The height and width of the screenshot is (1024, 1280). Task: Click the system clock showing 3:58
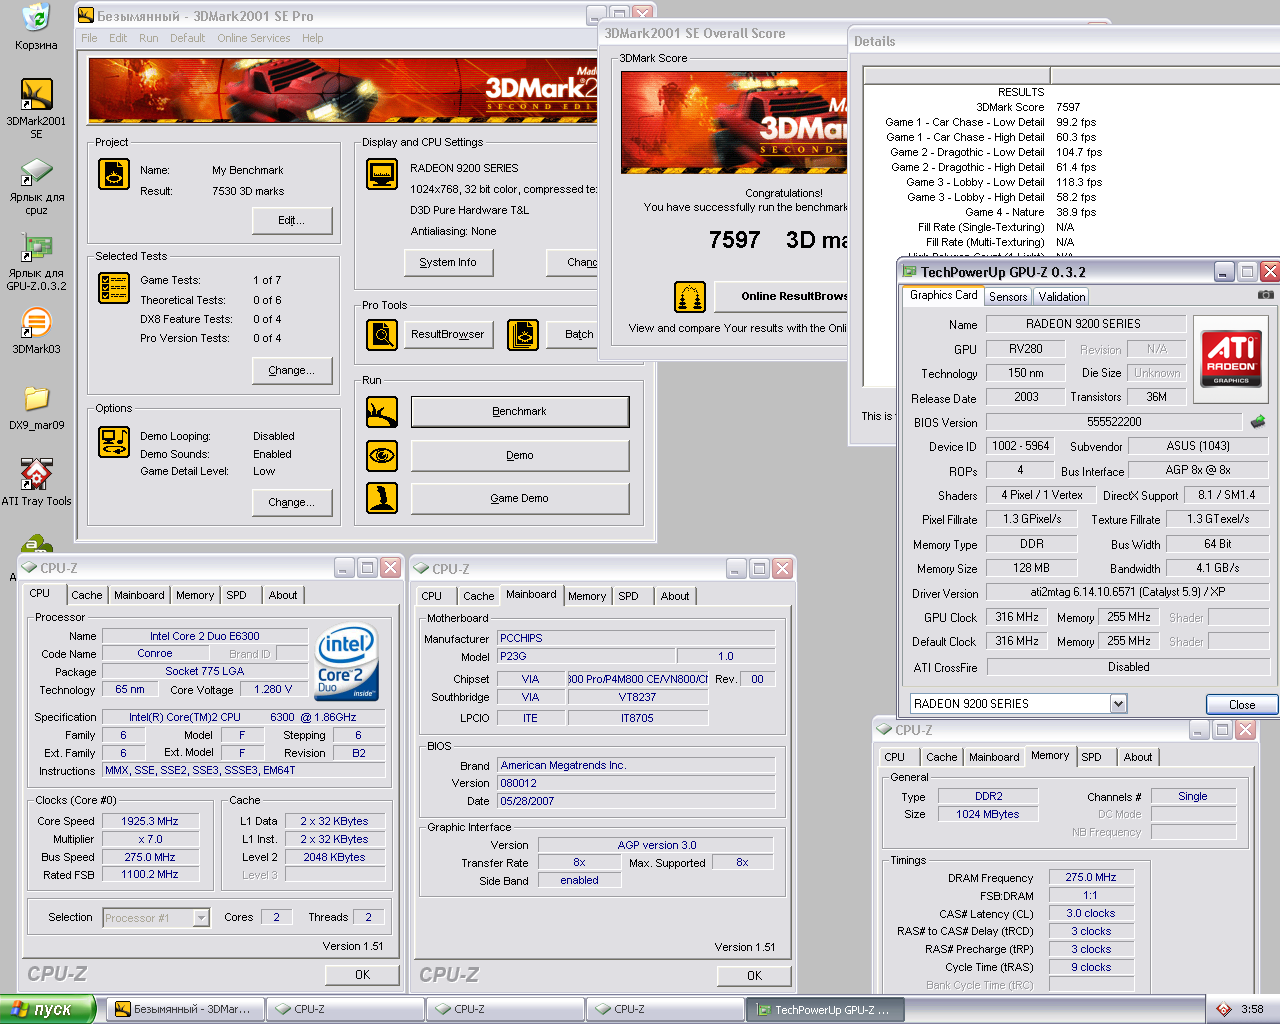(x=1252, y=1009)
